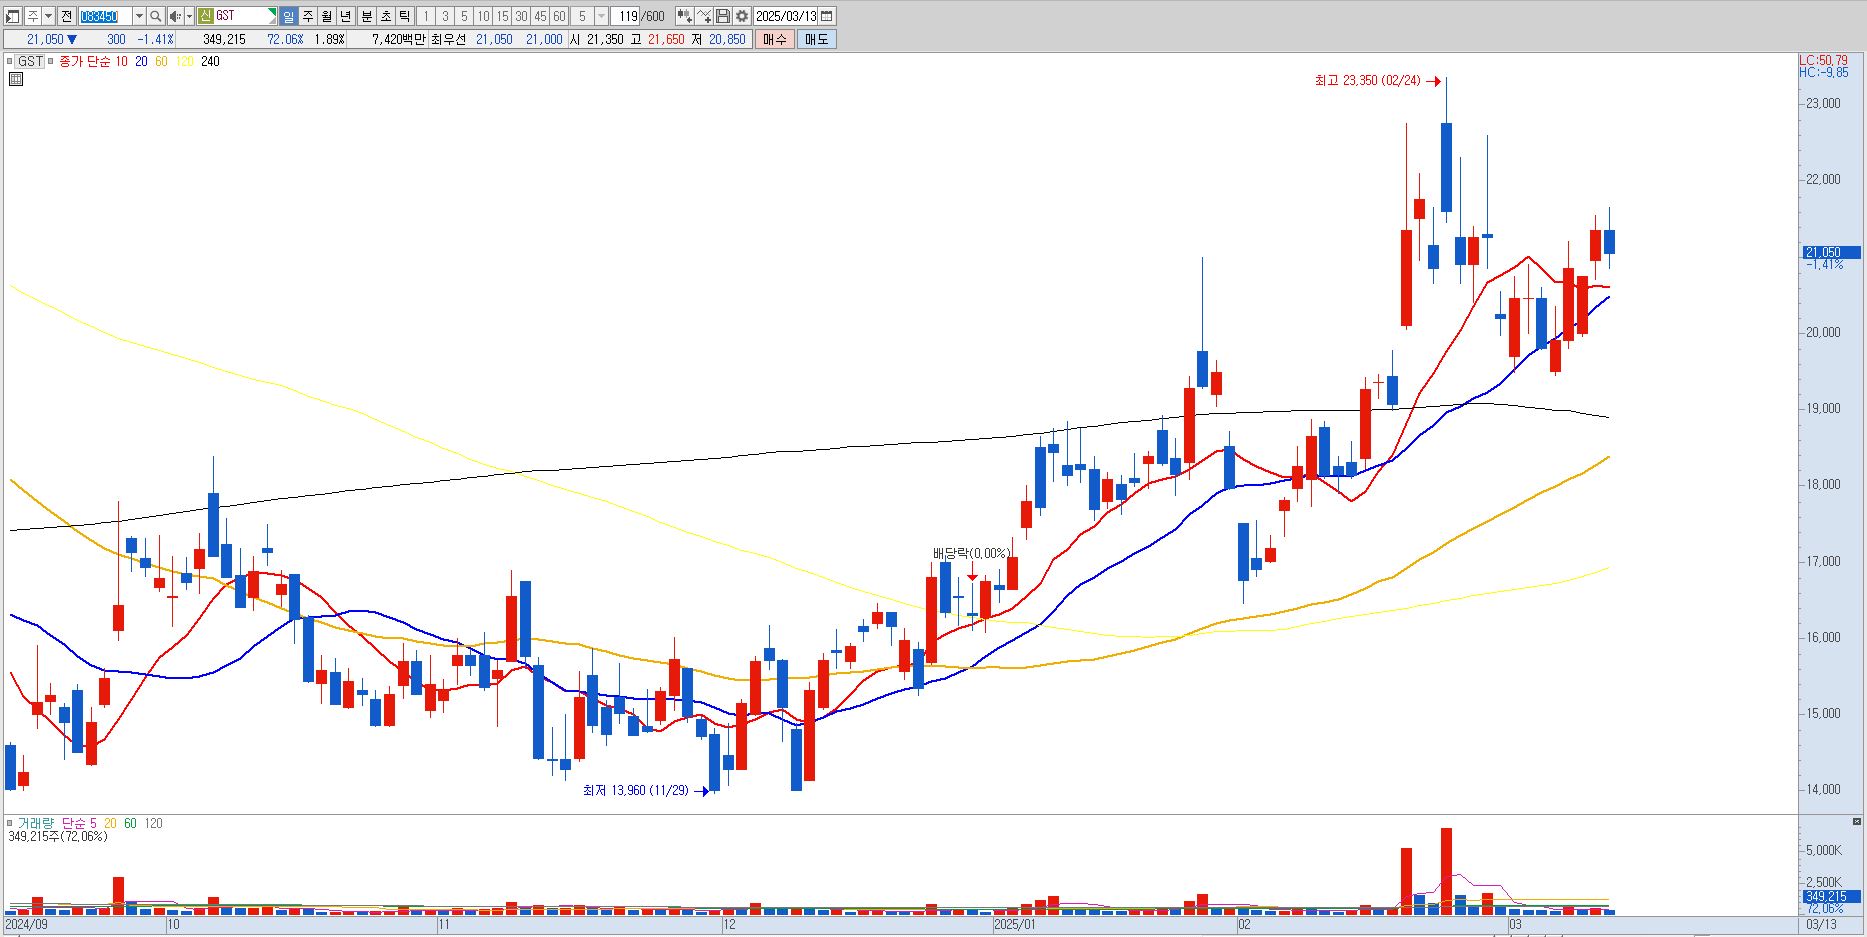The width and height of the screenshot is (1867, 937).
Task: Click the 배당락(0.00%) marker label
Action: [x=971, y=553]
